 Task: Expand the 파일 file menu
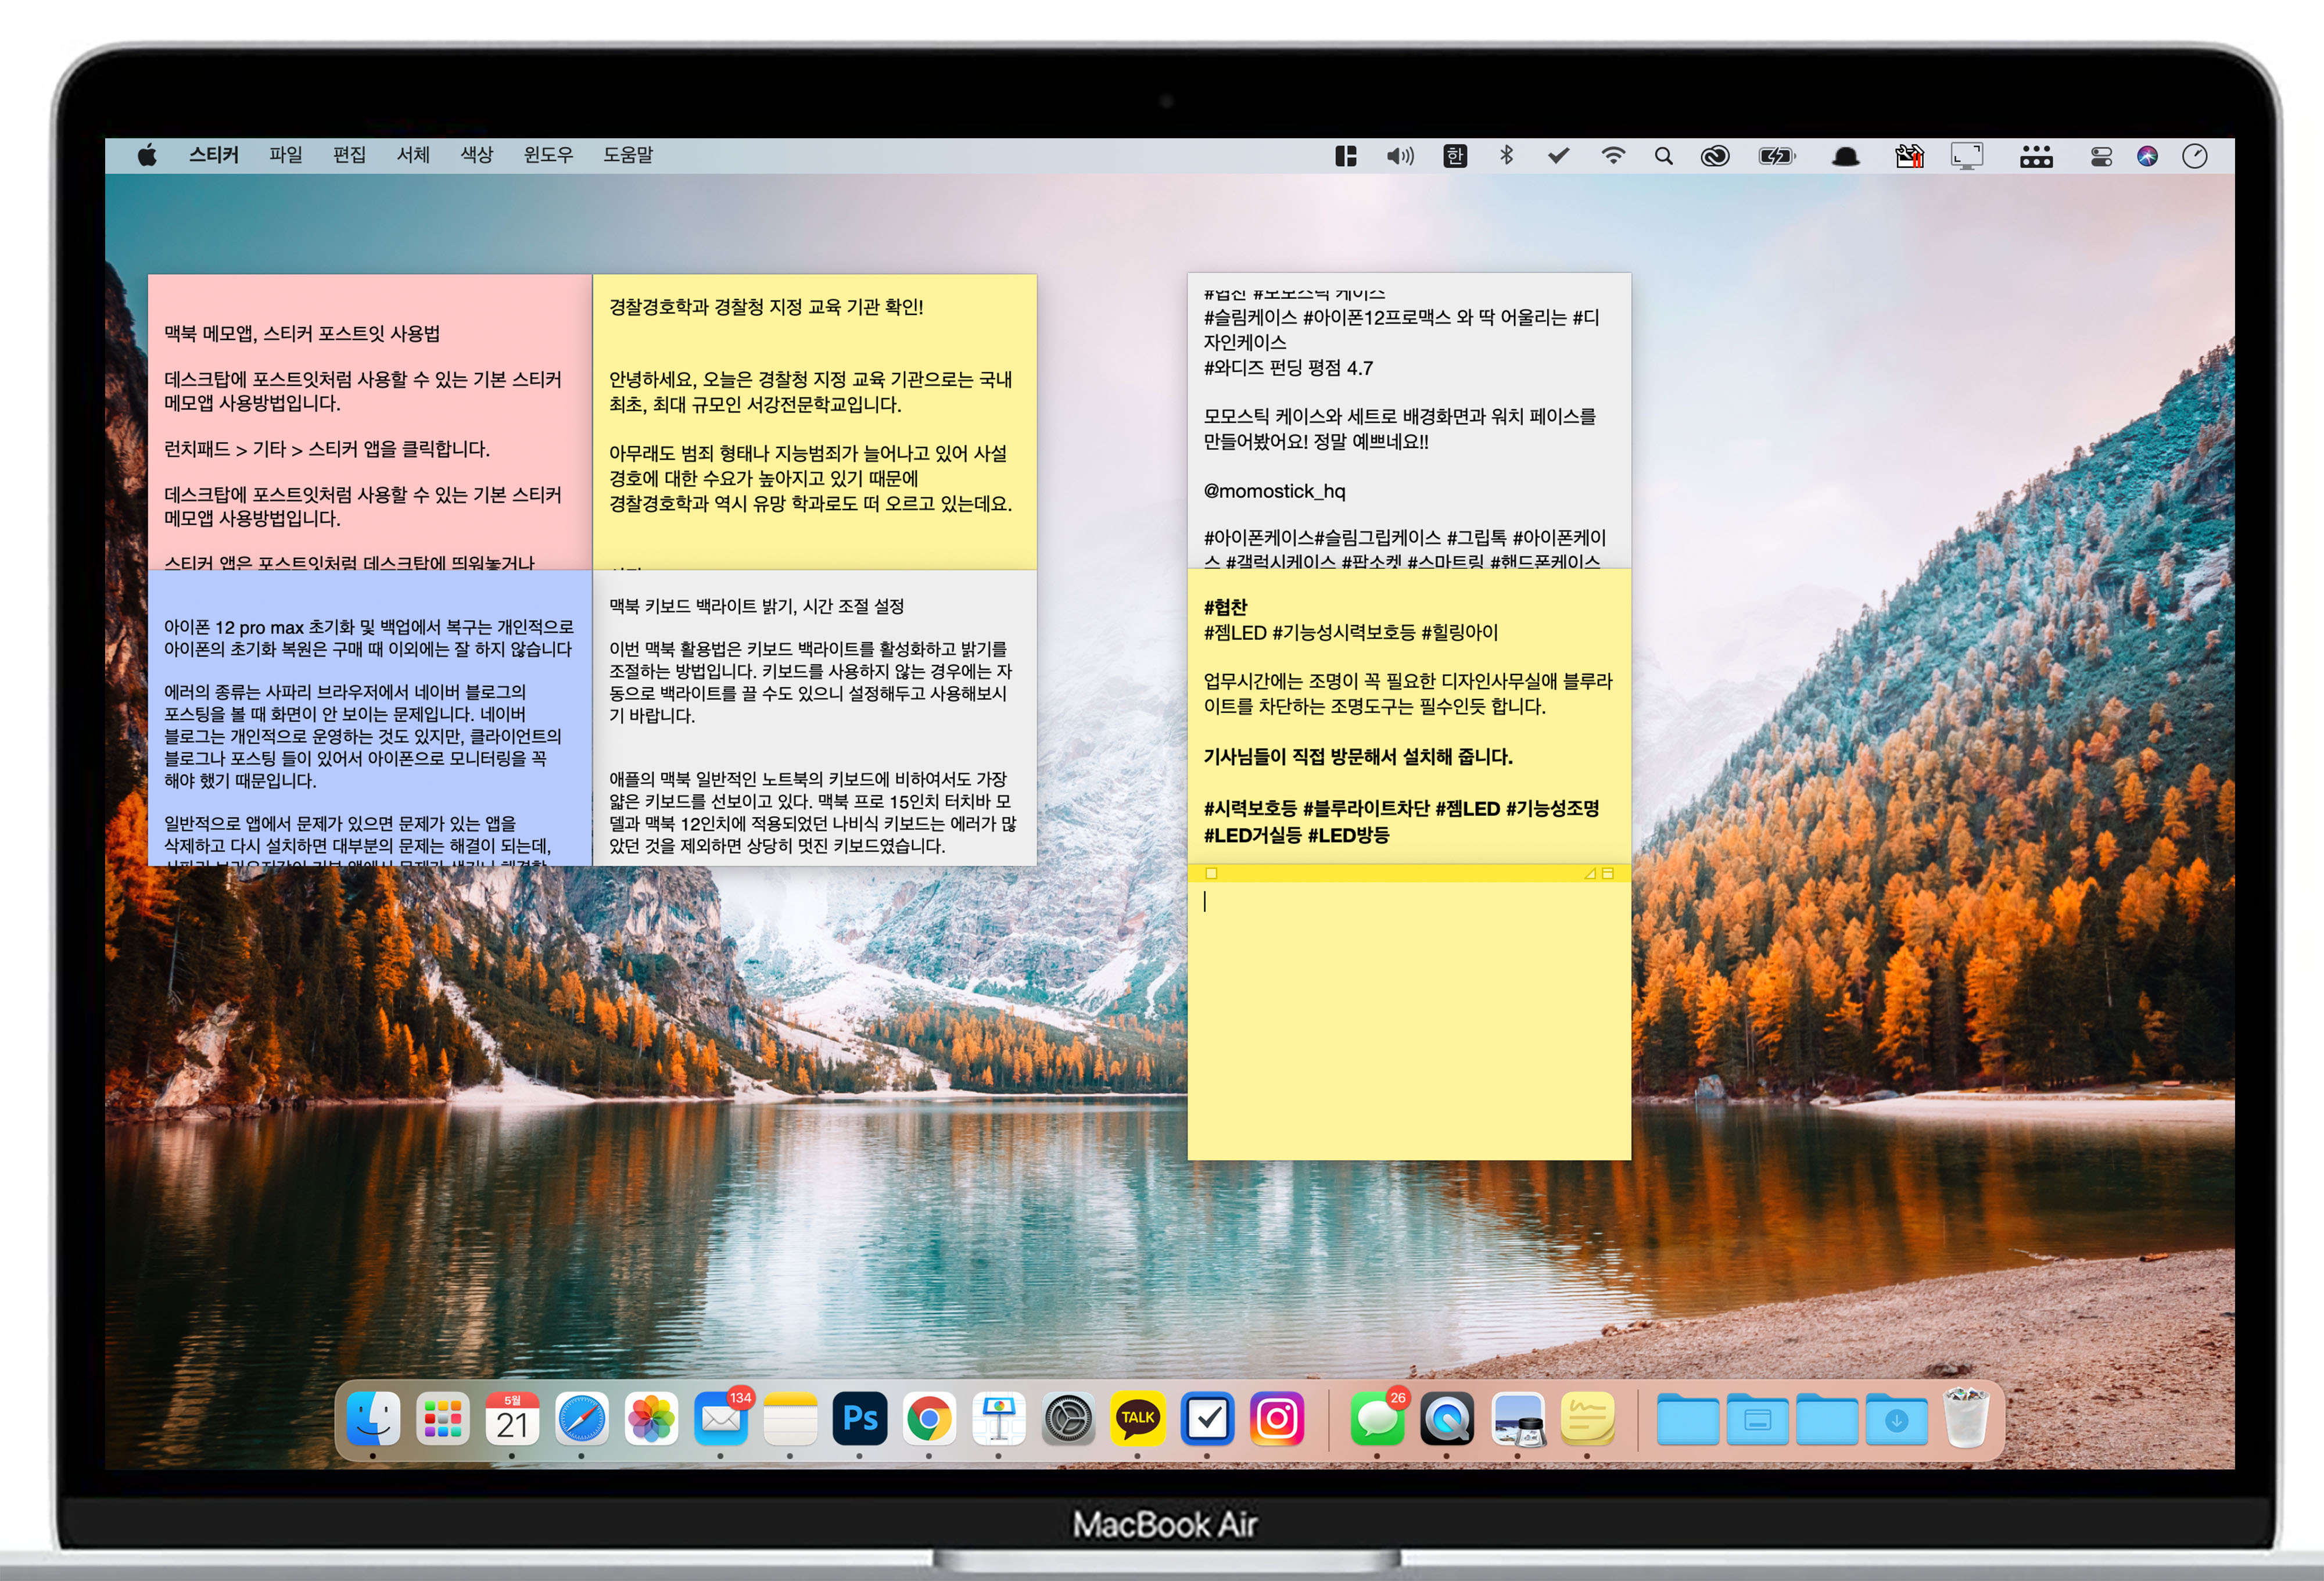pos(285,155)
